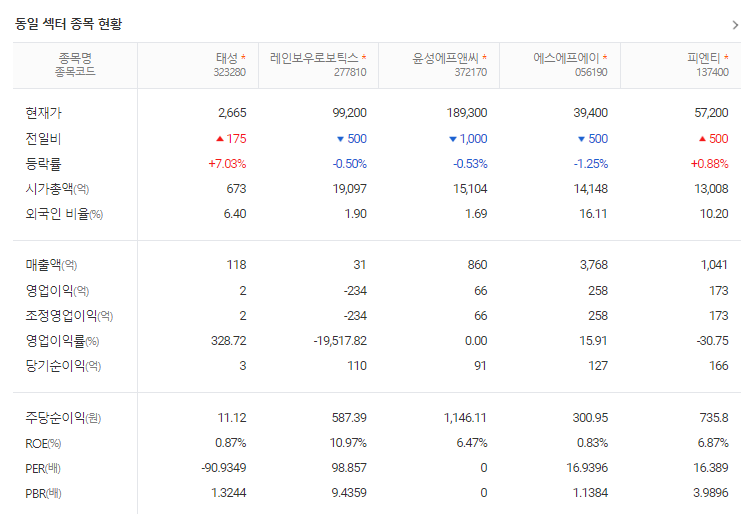Viewport: 748px width, 514px height.
Task: Click the 외국인 비율 row label
Action: pyautogui.click(x=64, y=214)
